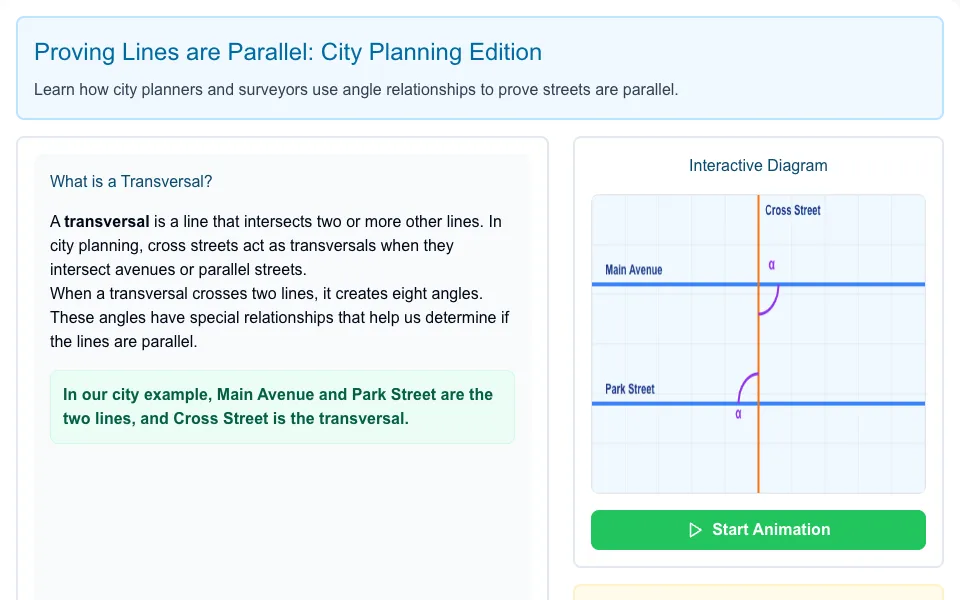Click the purple angle arc below Main Avenue
This screenshot has width=960, height=600.
771,302
